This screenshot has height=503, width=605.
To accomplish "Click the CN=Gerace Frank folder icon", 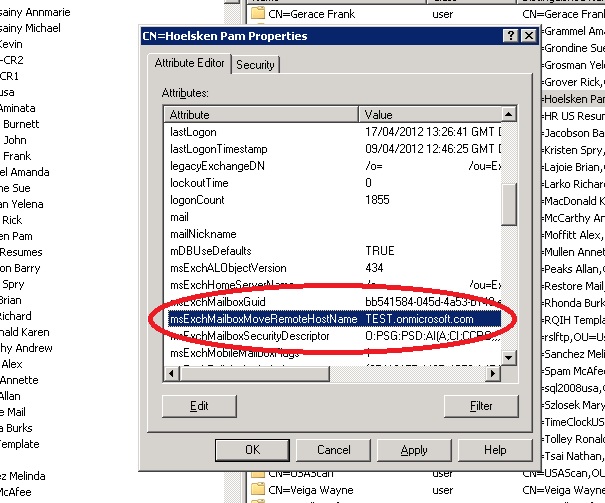I will click(257, 15).
